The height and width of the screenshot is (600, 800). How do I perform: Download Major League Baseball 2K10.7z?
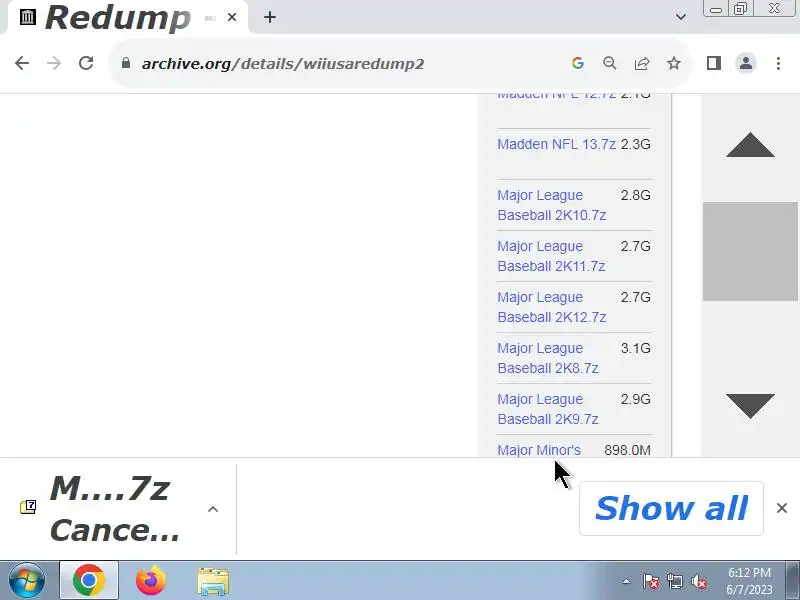552,205
